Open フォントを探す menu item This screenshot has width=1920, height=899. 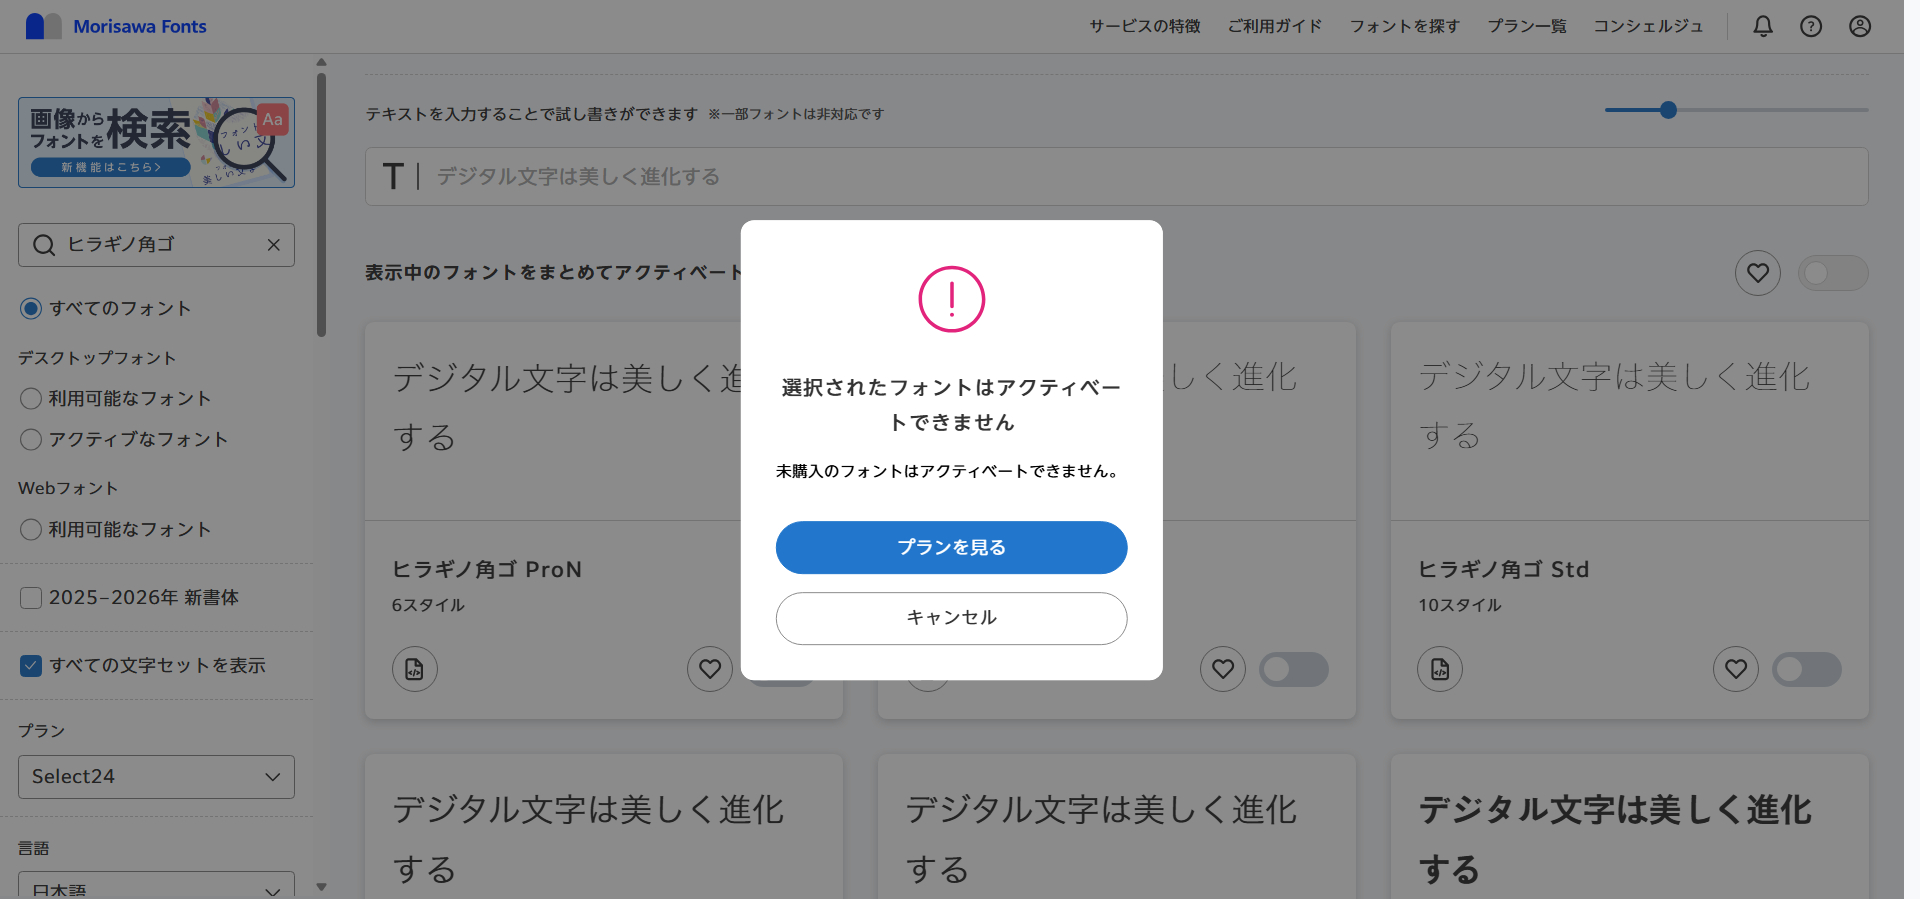coord(1405,26)
